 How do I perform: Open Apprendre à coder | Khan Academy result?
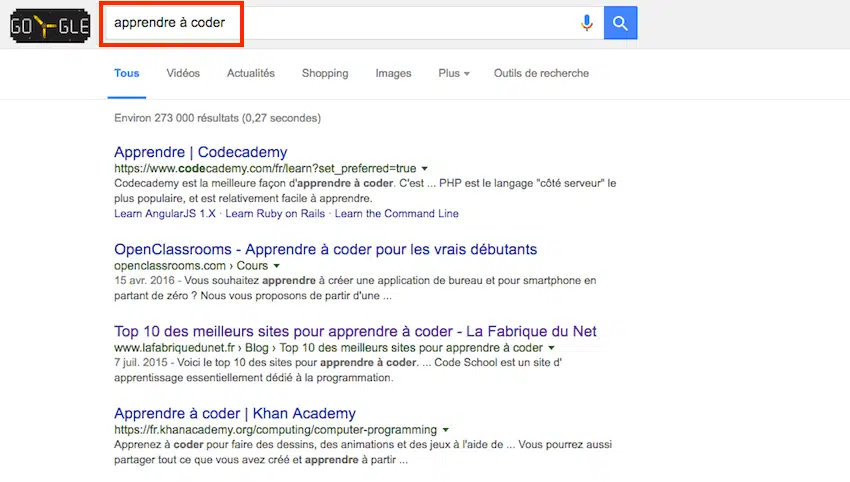(x=234, y=413)
